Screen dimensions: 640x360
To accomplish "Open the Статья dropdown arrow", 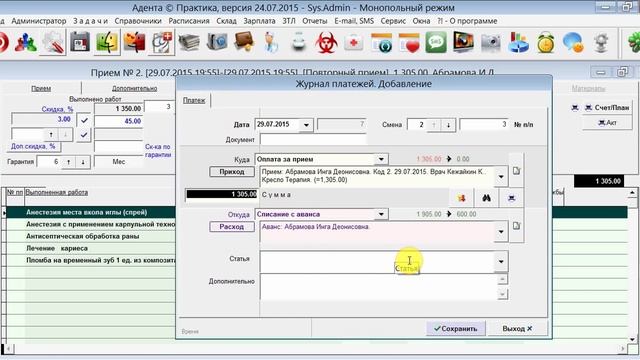I will point(501,262).
